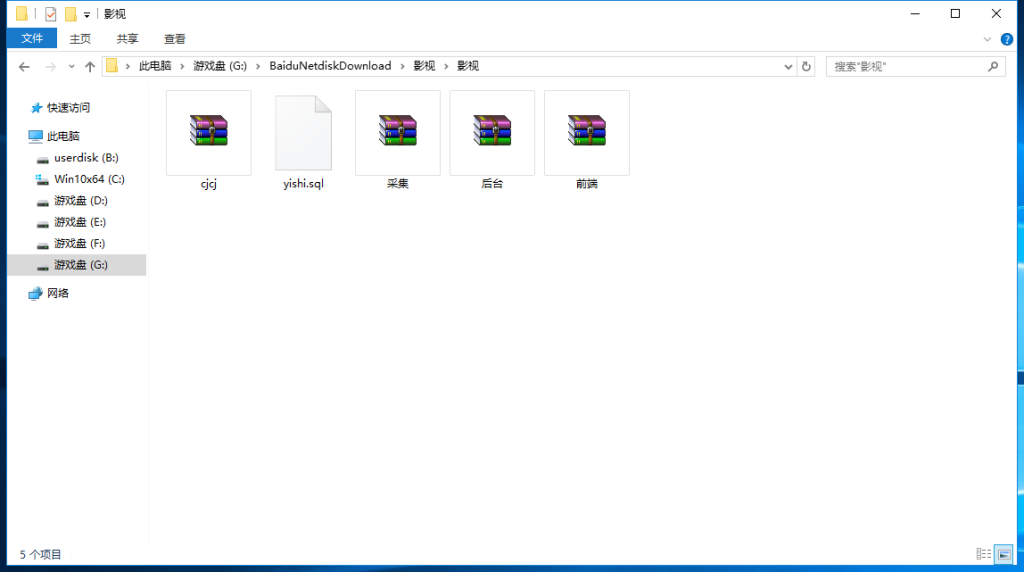
Task: Open 游戏盘 (E:) drive
Action: click(x=80, y=222)
